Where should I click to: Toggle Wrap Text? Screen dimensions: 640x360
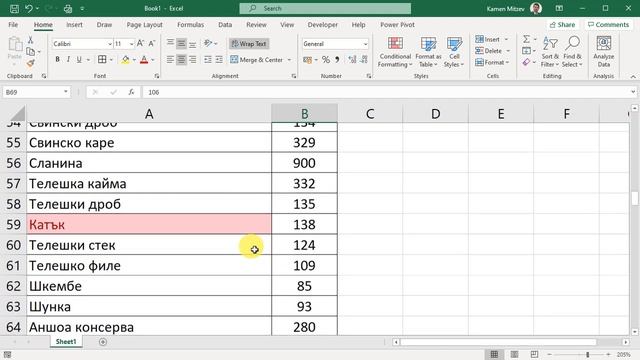(x=249, y=44)
